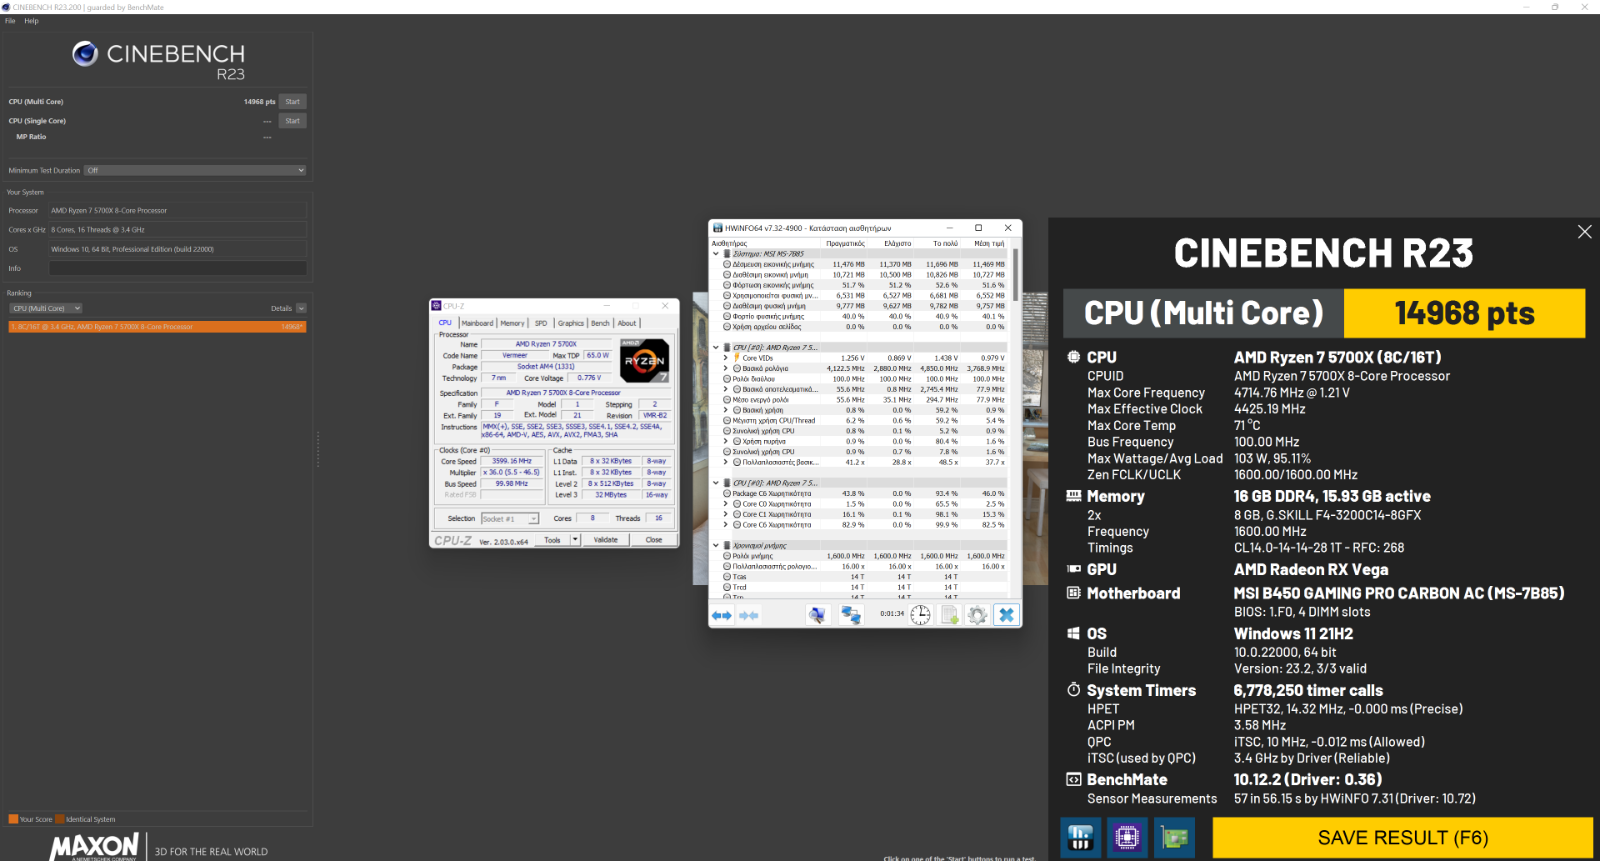Click BenchMate green graphics card icon
The height and width of the screenshot is (861, 1600).
coord(1174,838)
